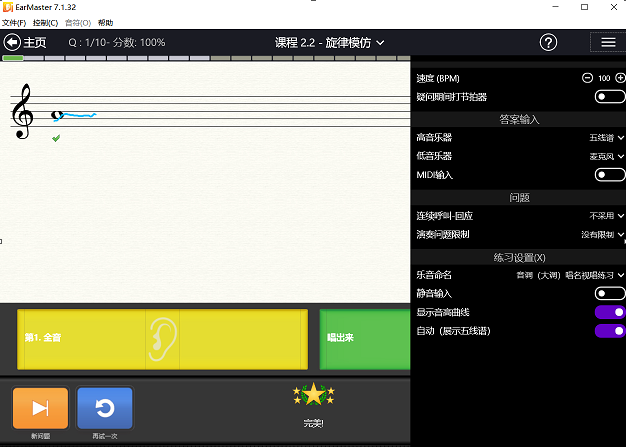Expand the 低音乐器 麦克风 dropdown
This screenshot has width=626, height=447.
[x=606, y=156]
